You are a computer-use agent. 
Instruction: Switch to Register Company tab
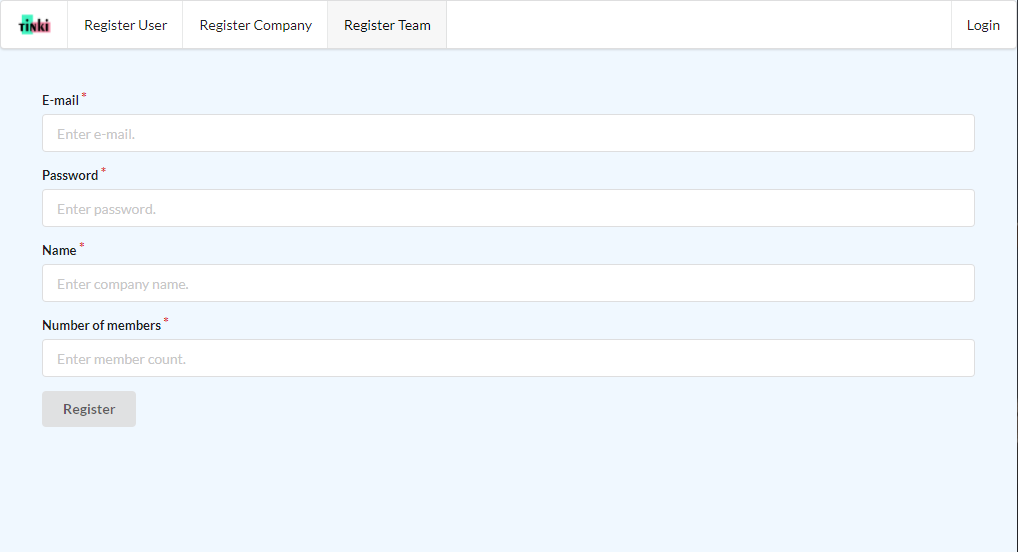coord(255,25)
